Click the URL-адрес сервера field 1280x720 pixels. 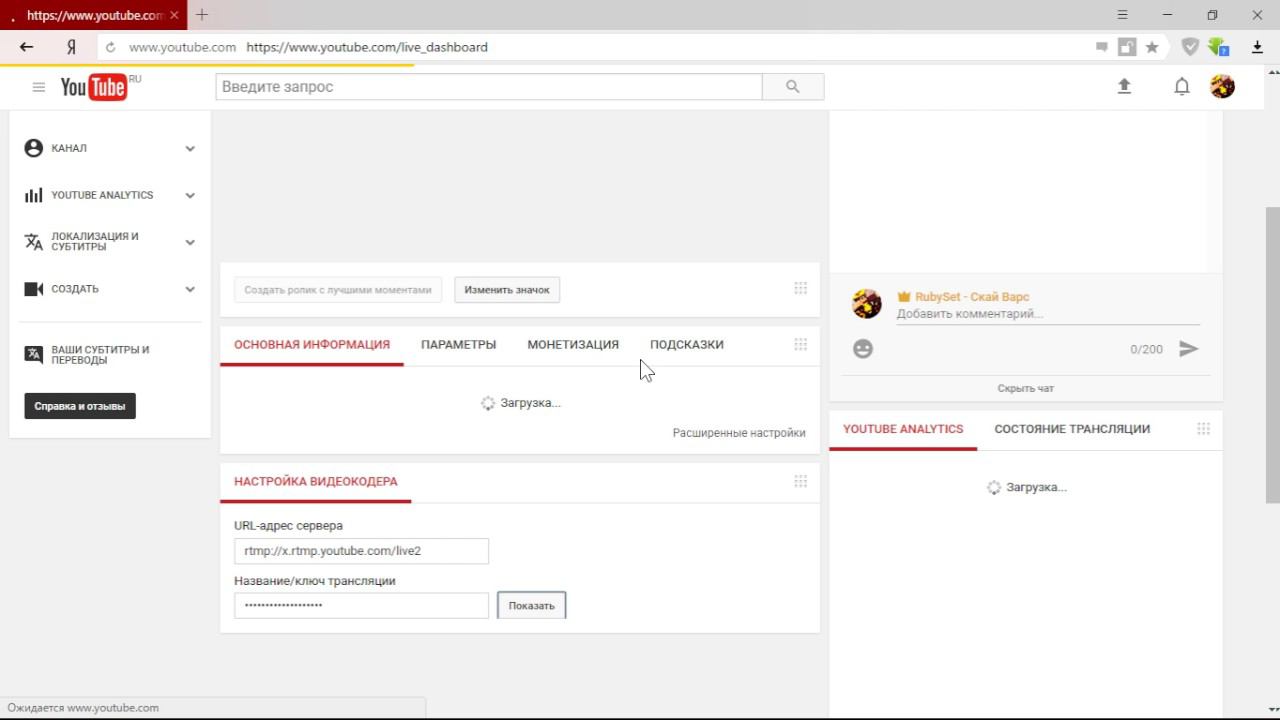click(361, 551)
